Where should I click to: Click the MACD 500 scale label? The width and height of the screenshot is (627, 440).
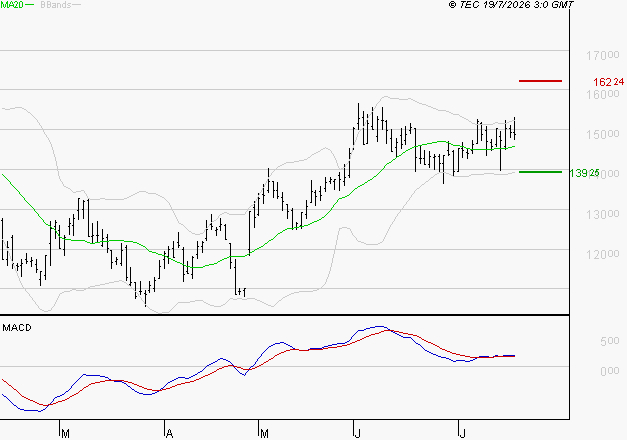pos(609,341)
